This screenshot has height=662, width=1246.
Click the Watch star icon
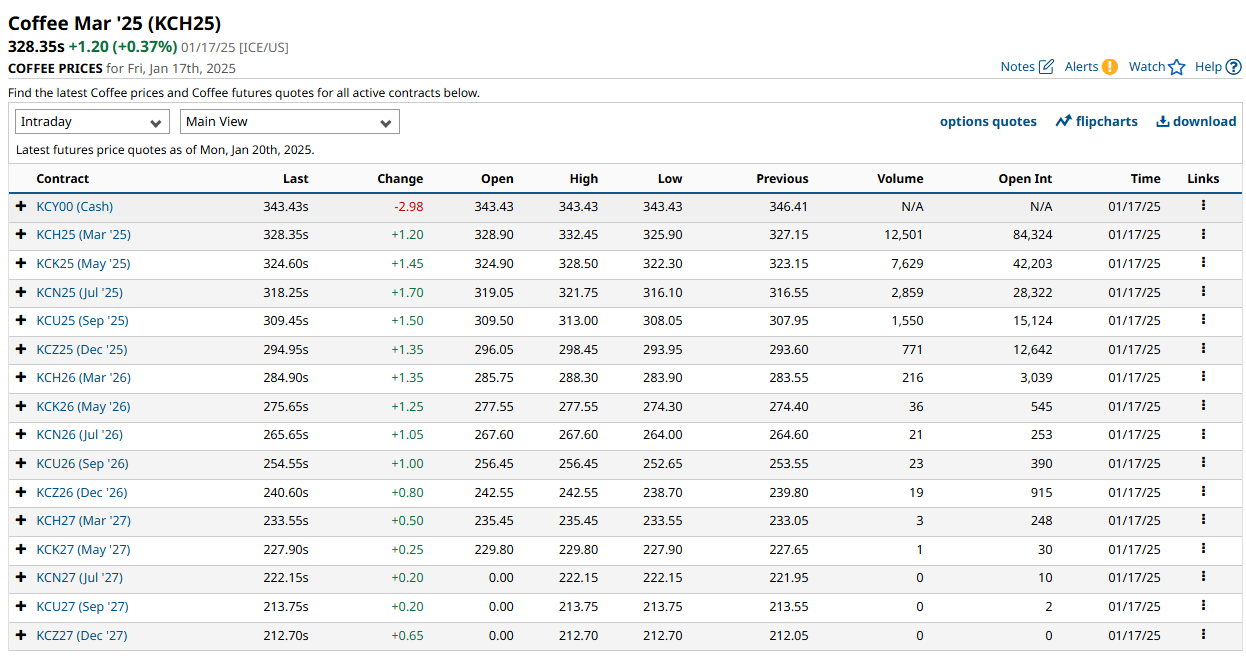[x=1176, y=67]
